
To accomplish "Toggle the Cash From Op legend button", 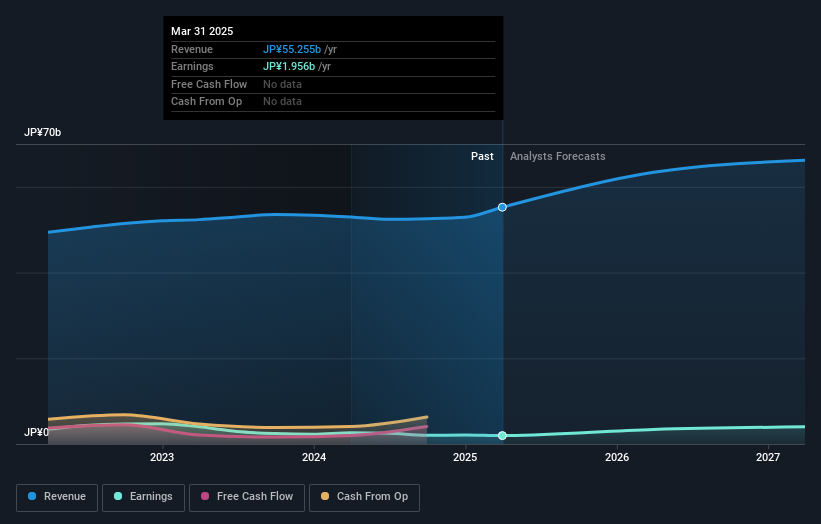I will coord(364,497).
